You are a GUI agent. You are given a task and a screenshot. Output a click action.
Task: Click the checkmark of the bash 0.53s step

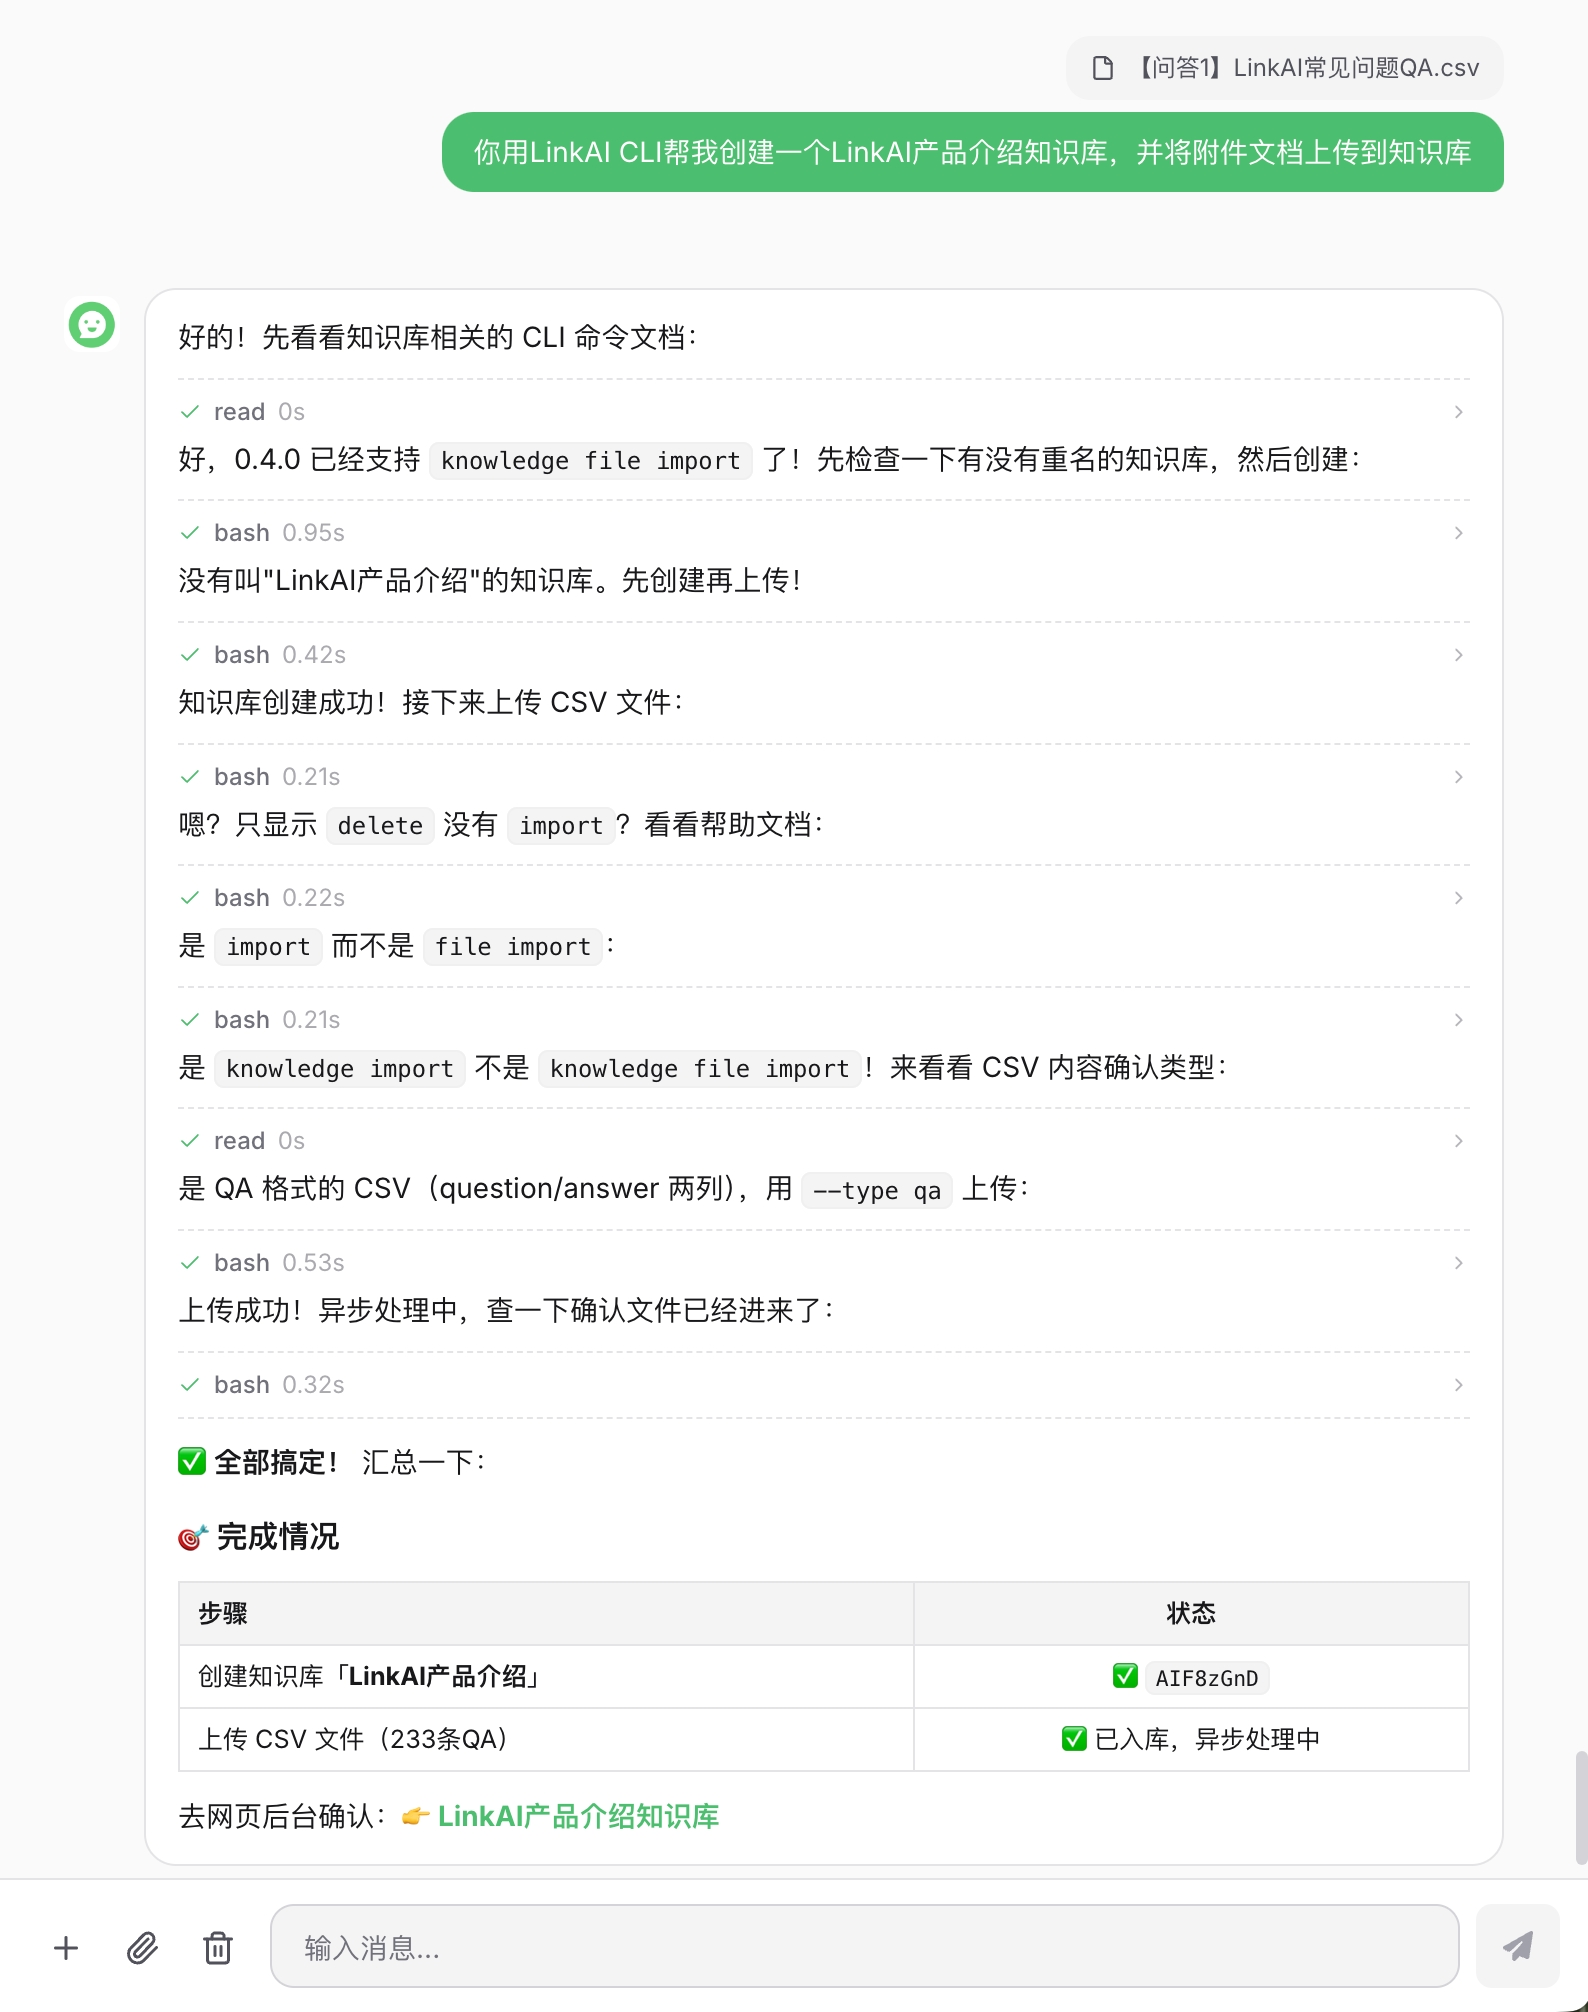(x=190, y=1263)
